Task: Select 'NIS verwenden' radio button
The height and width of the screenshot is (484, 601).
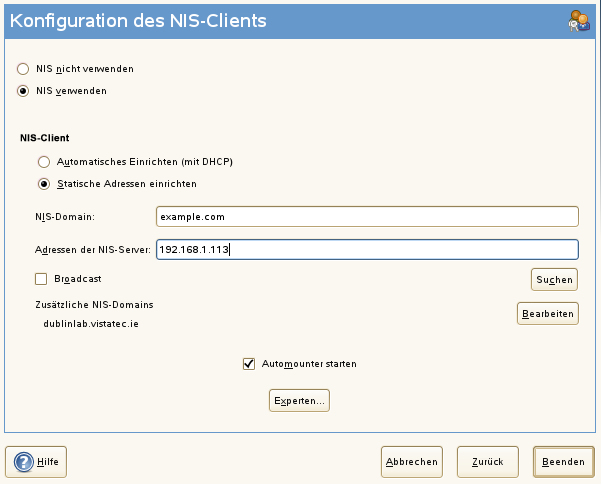Action: click(23, 91)
